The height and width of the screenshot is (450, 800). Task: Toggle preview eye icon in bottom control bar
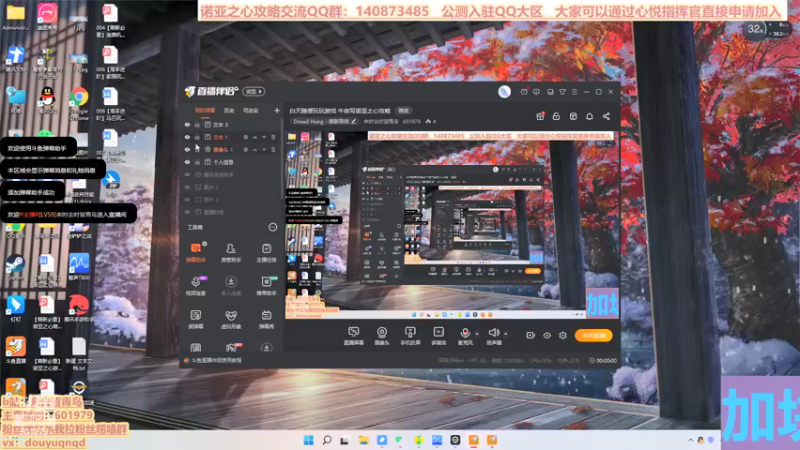[547, 335]
